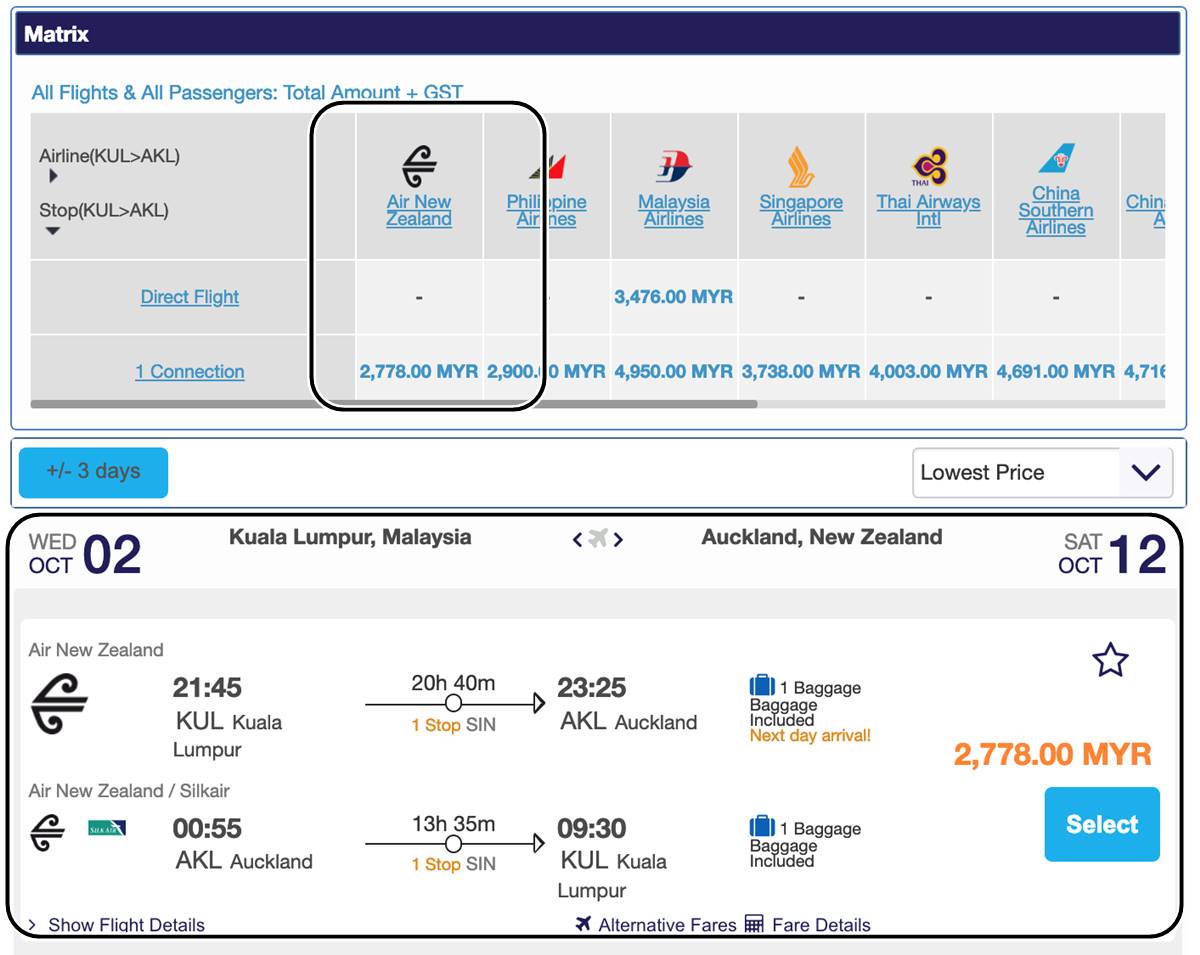The height and width of the screenshot is (955, 1200).
Task: Select the 4,950.00 MYR connection fare
Action: [674, 371]
